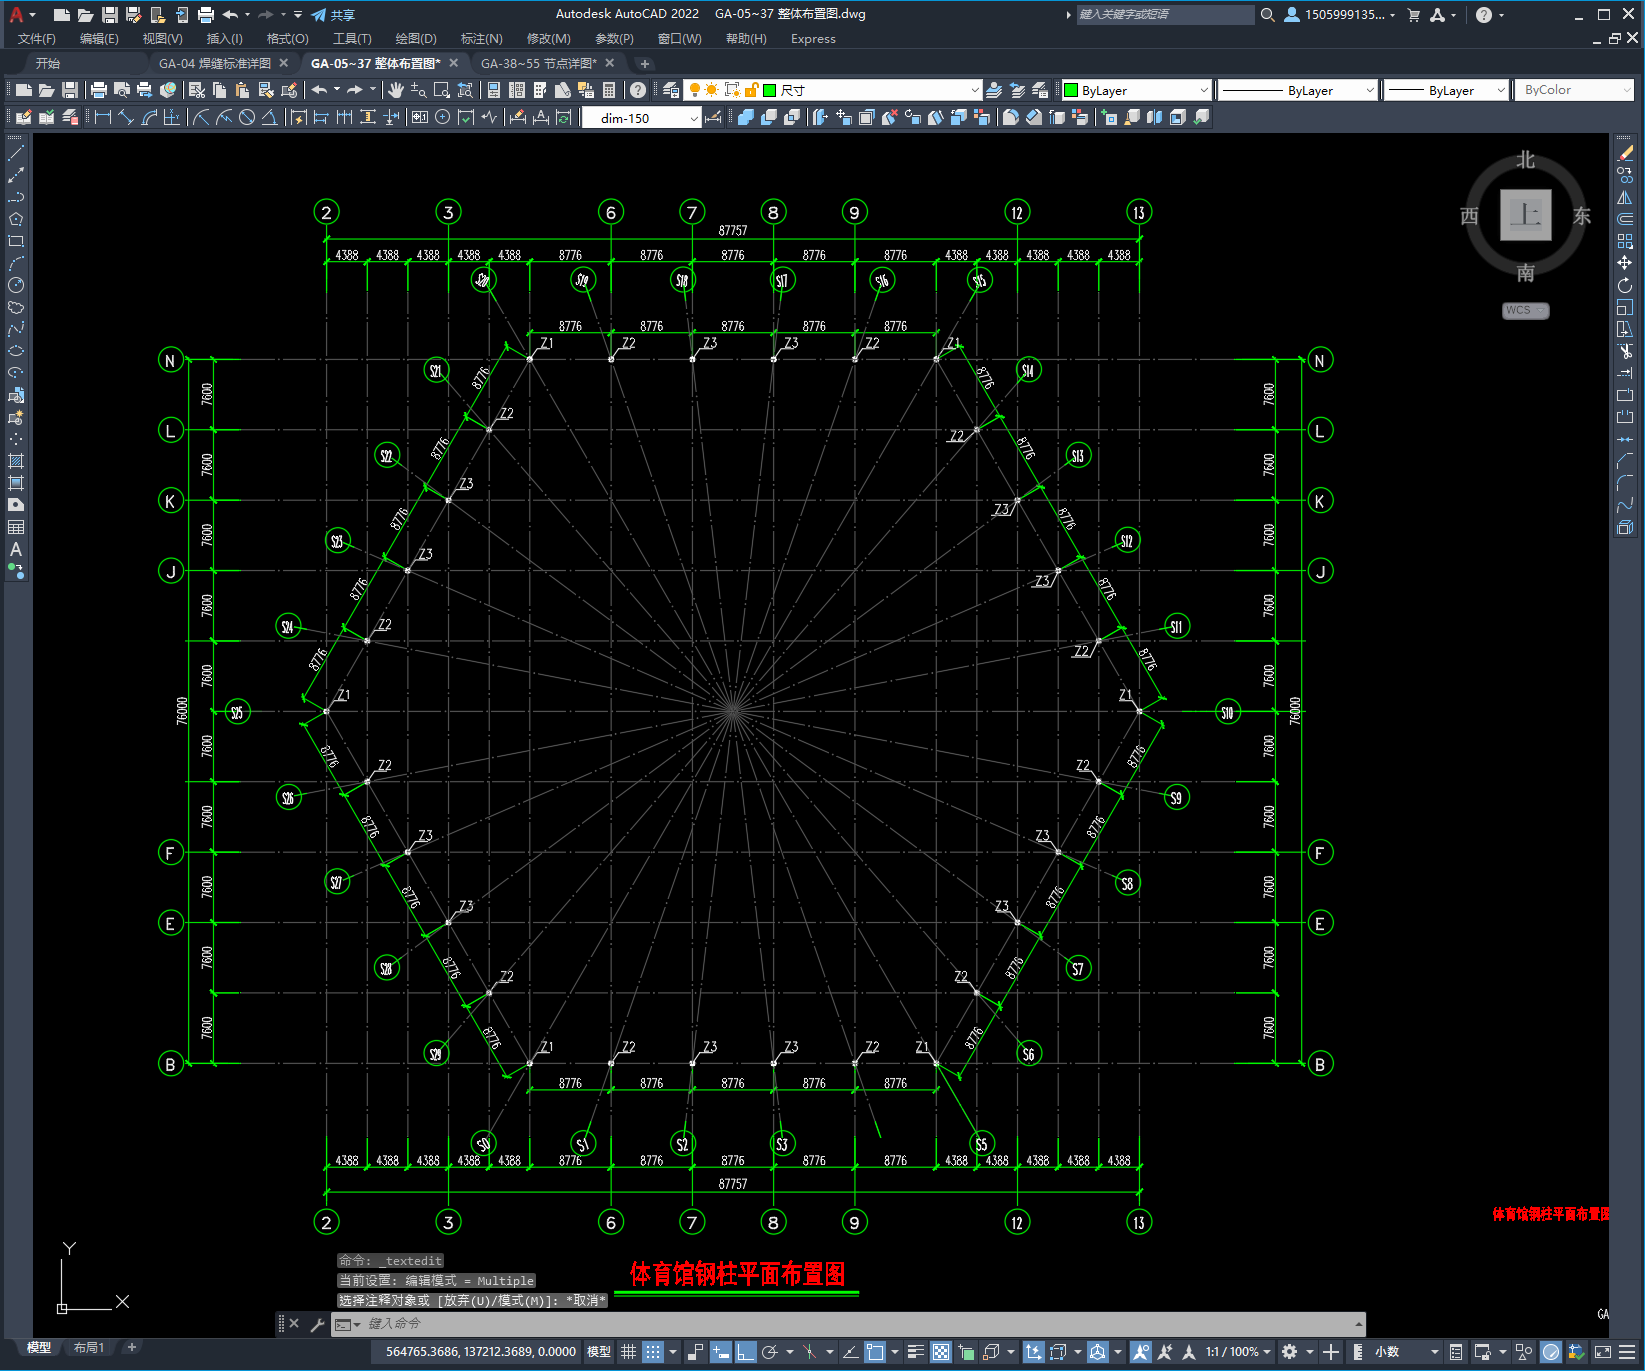Click the Trim tool in right toolbar
Image resolution: width=1645 pixels, height=1371 pixels.
[1625, 351]
